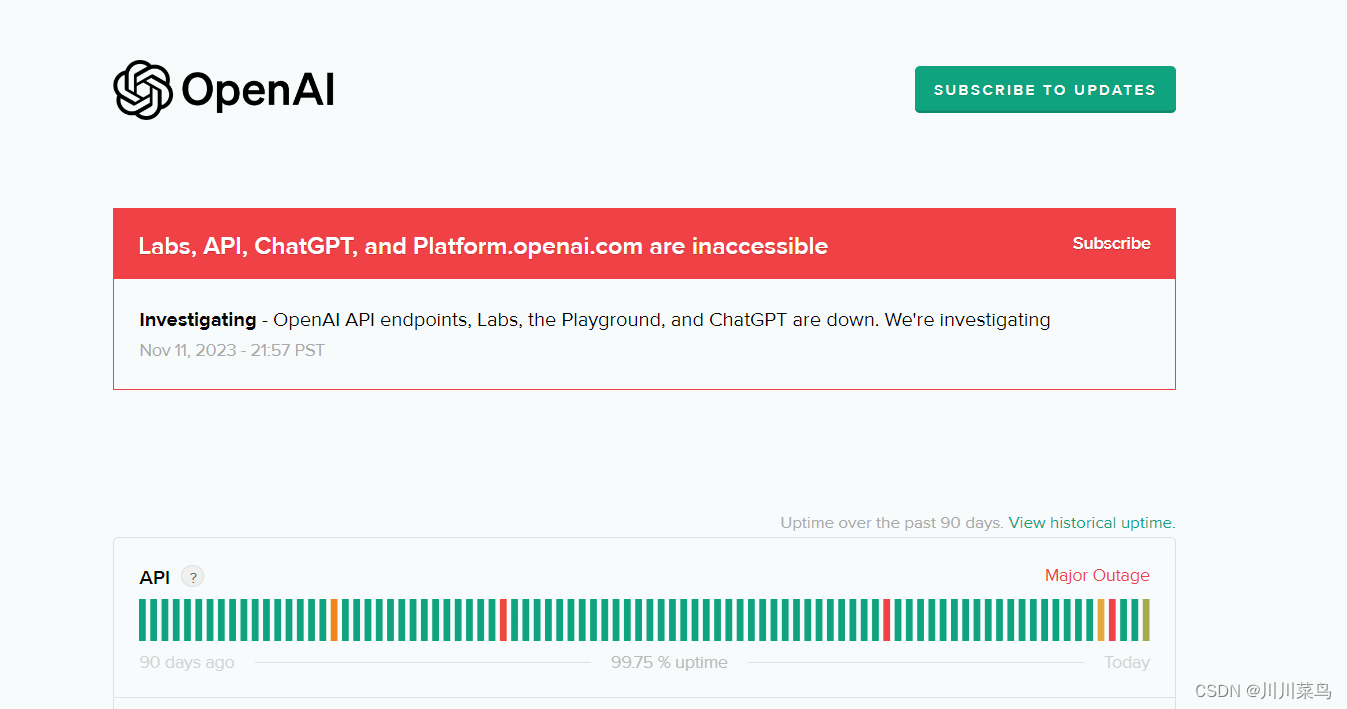Screen dimensions: 1347x709
Task: Click Subscribe in the red incident banner
Action: (x=1111, y=243)
